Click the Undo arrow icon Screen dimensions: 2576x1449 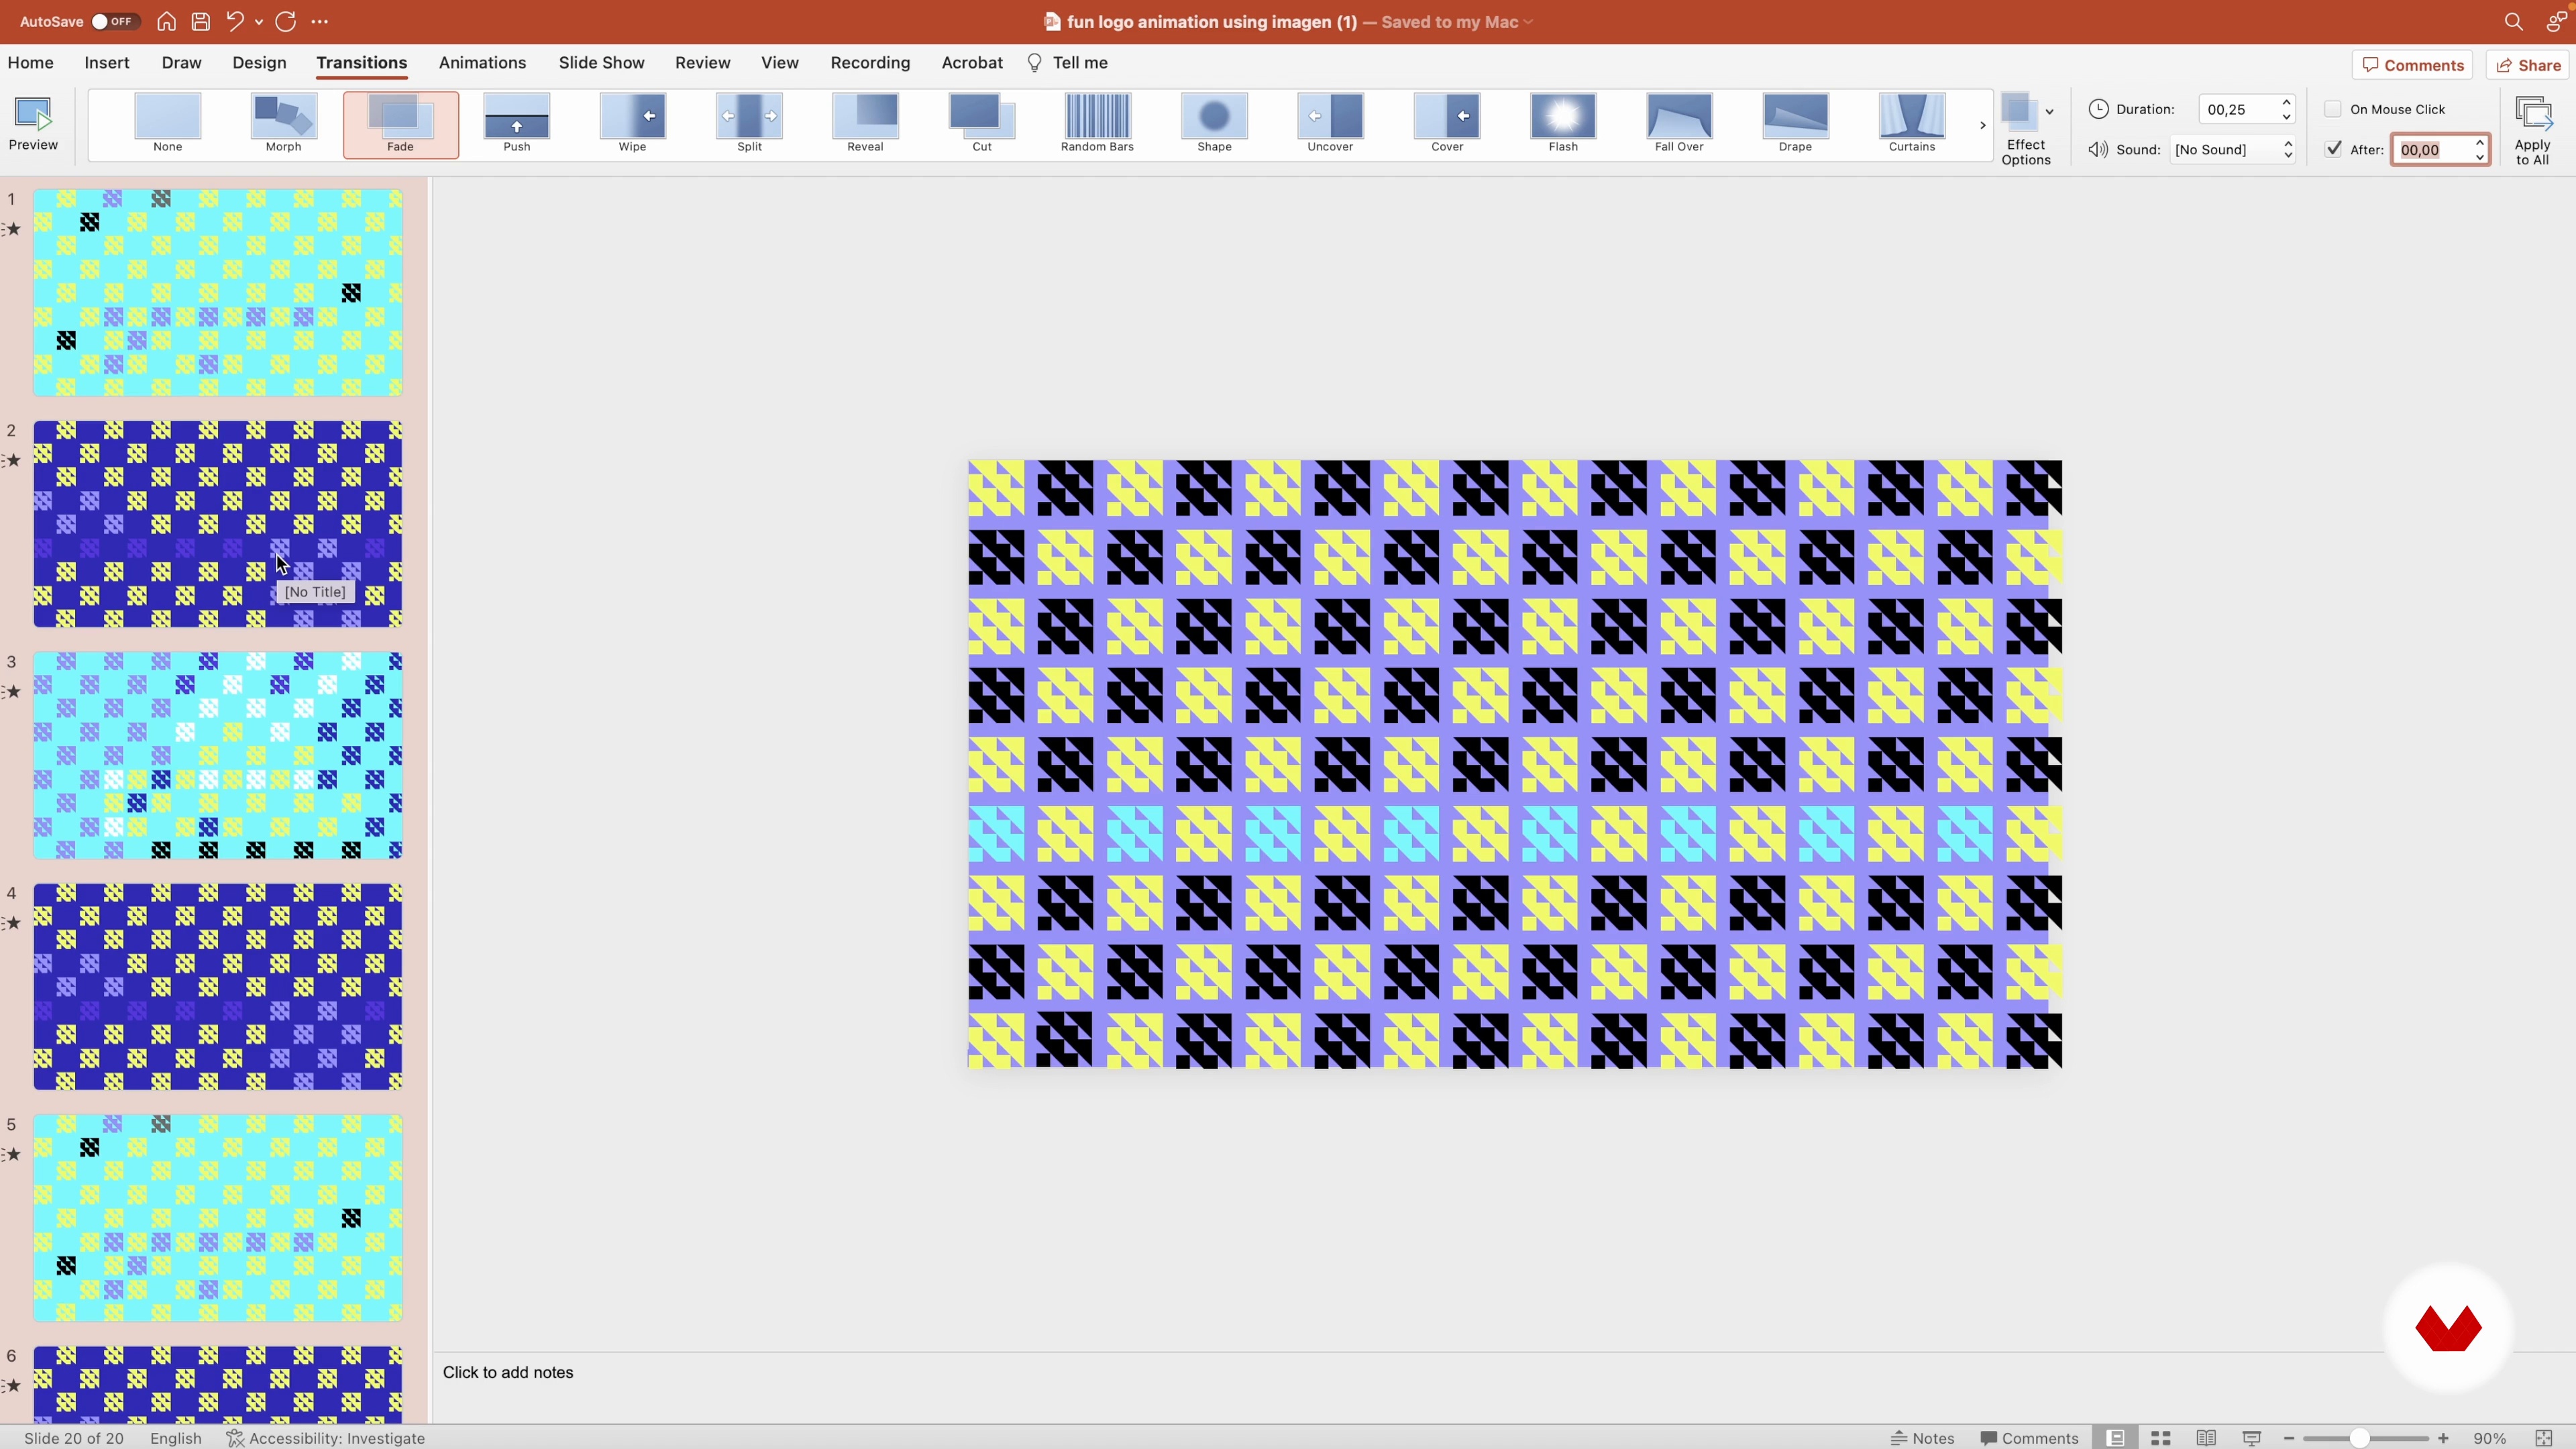pos(235,21)
